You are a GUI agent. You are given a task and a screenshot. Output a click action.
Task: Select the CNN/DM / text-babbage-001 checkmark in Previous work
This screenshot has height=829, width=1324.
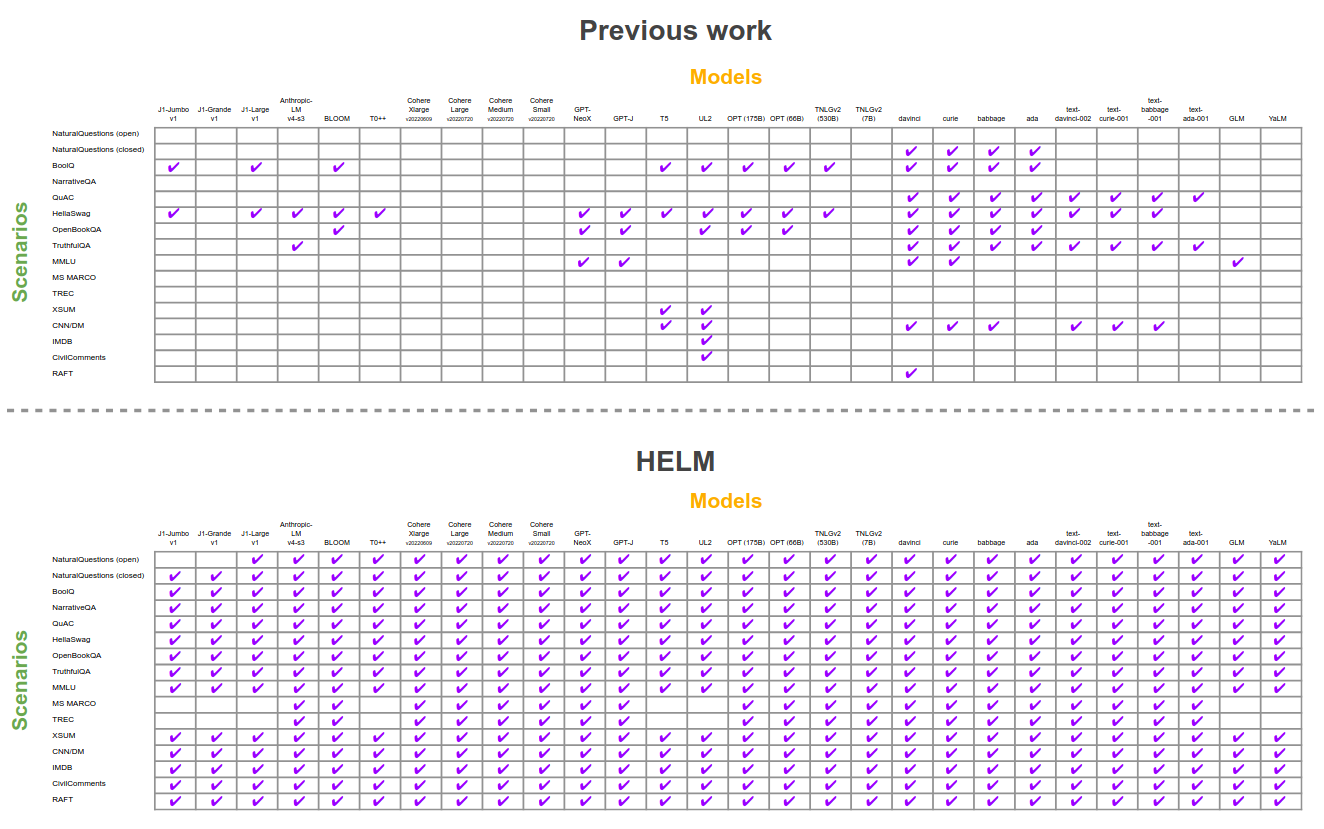point(1157,326)
